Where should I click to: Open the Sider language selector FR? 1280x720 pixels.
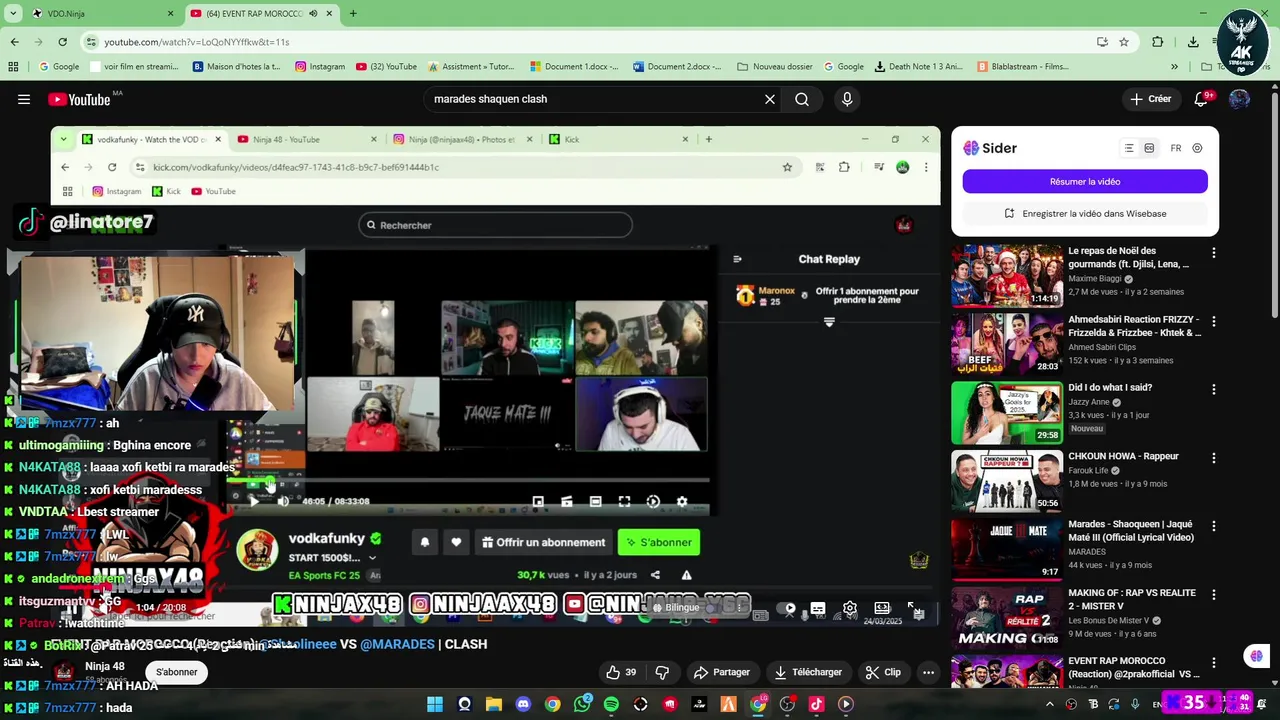pyautogui.click(x=1176, y=148)
